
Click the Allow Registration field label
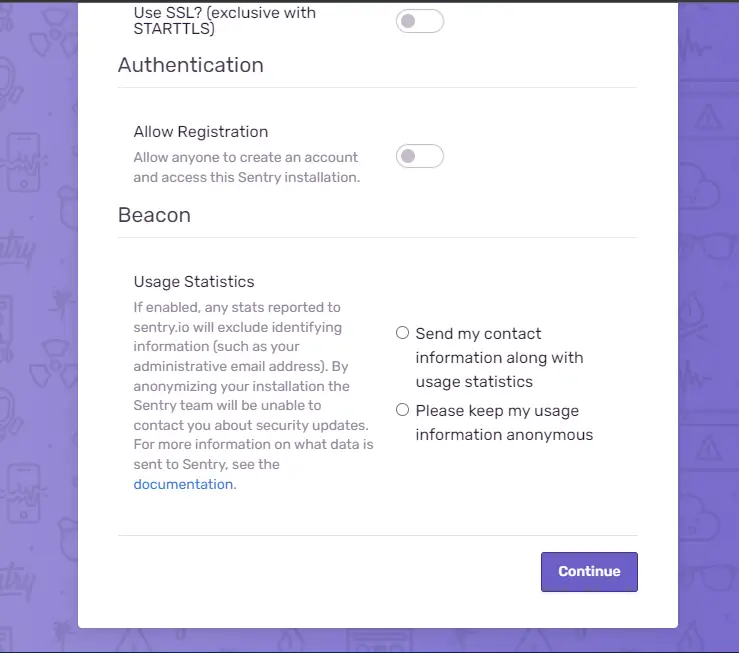click(x=201, y=132)
